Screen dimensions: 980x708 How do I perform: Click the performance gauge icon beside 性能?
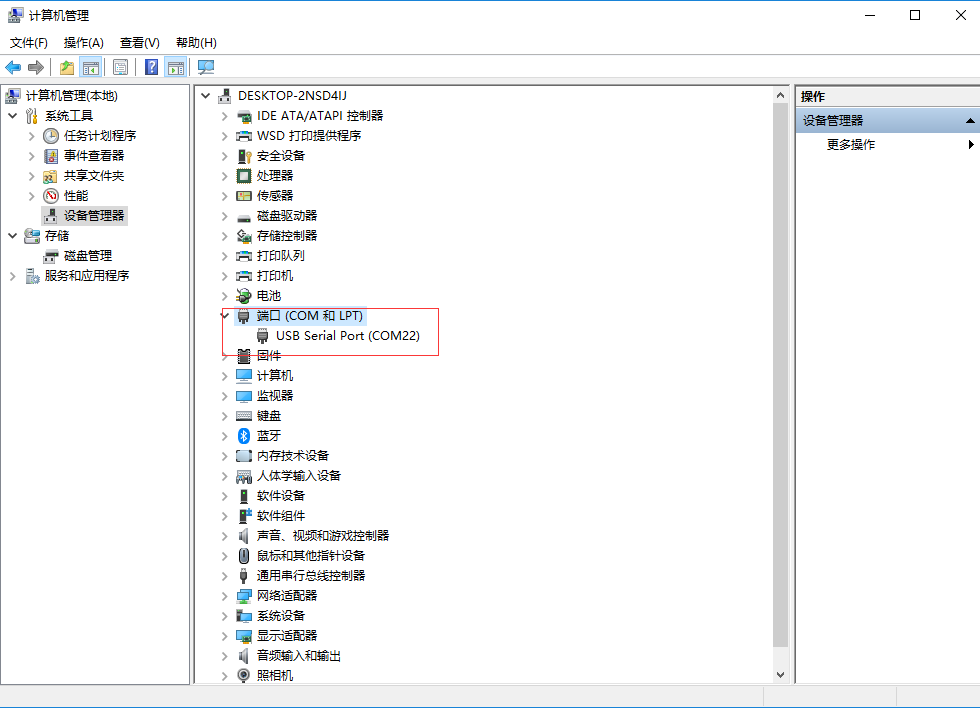(x=51, y=196)
